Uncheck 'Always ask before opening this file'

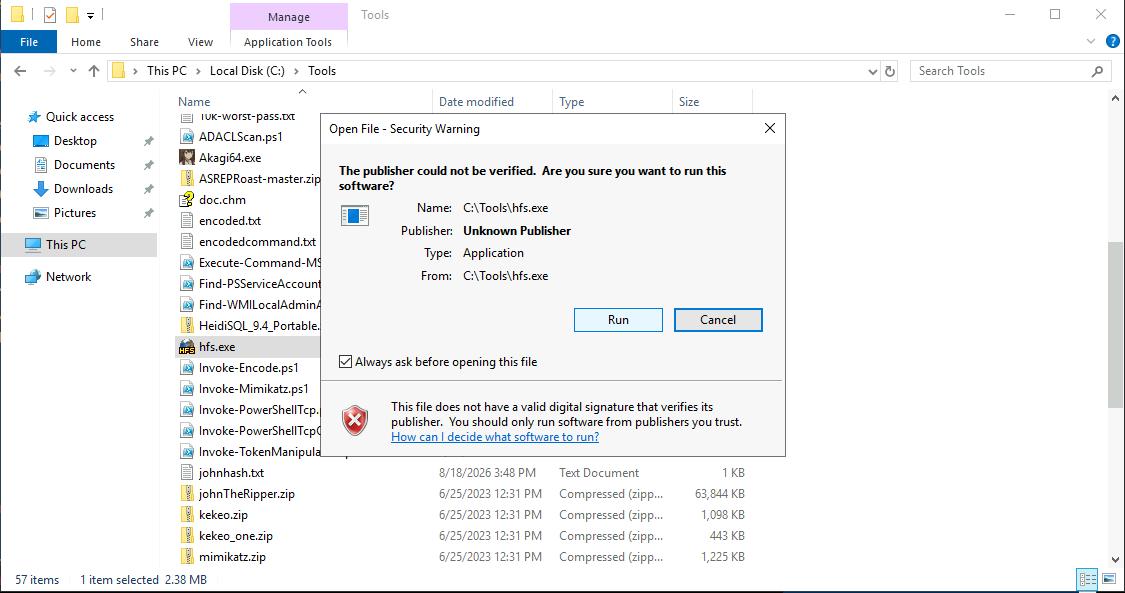pos(345,362)
